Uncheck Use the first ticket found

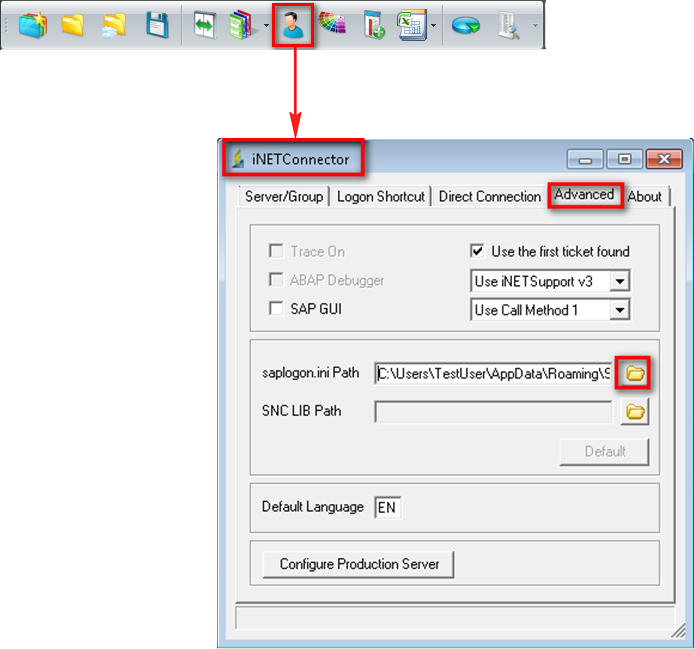click(477, 252)
